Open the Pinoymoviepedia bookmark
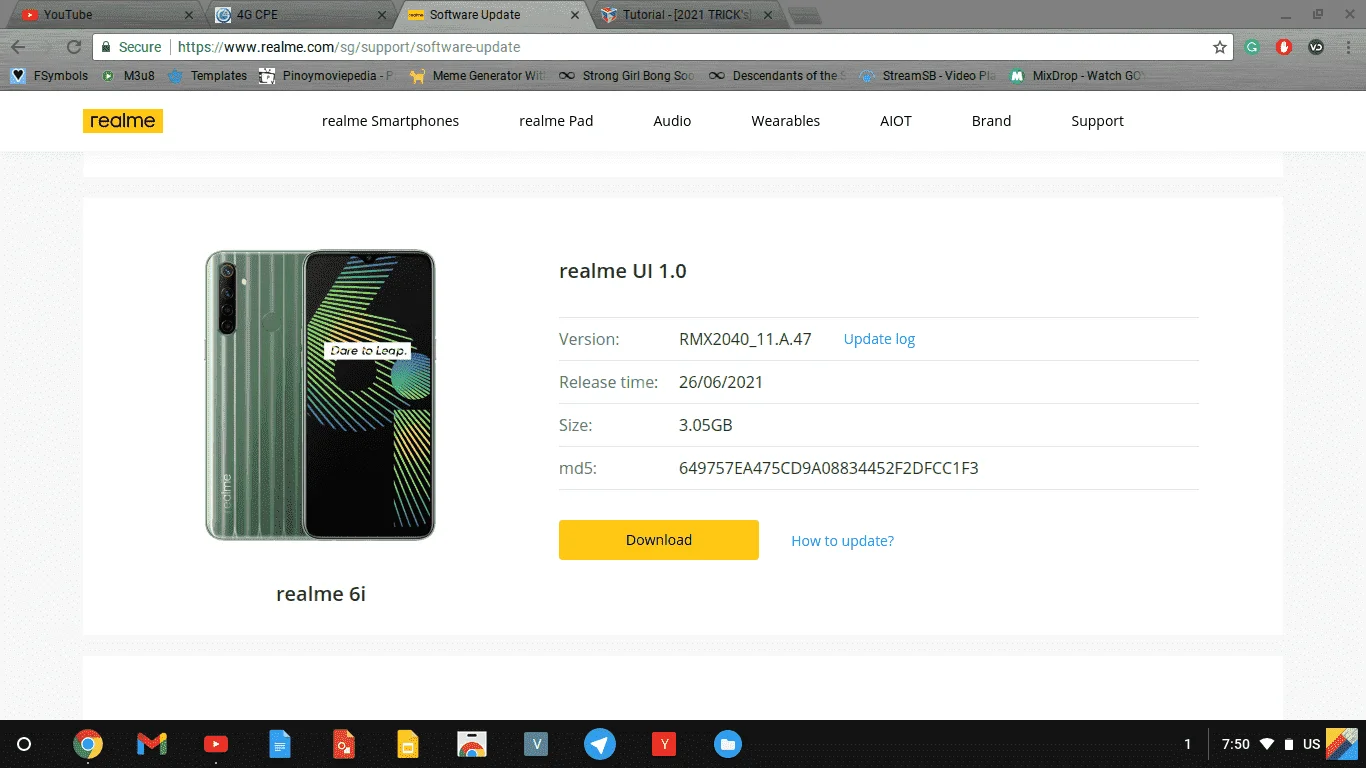 click(327, 76)
